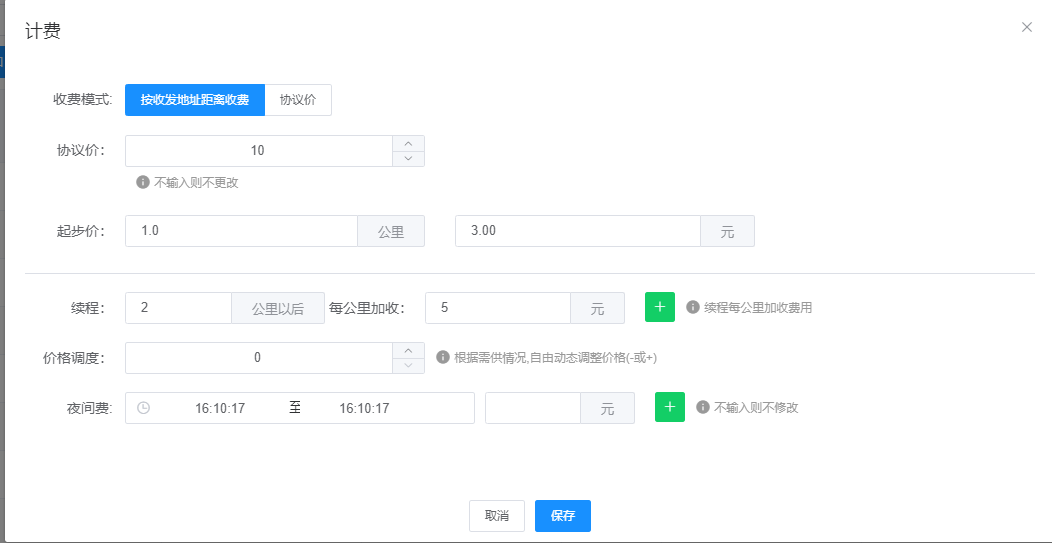Increase 价格调度 value with up arrow
The width and height of the screenshot is (1052, 543).
408,350
